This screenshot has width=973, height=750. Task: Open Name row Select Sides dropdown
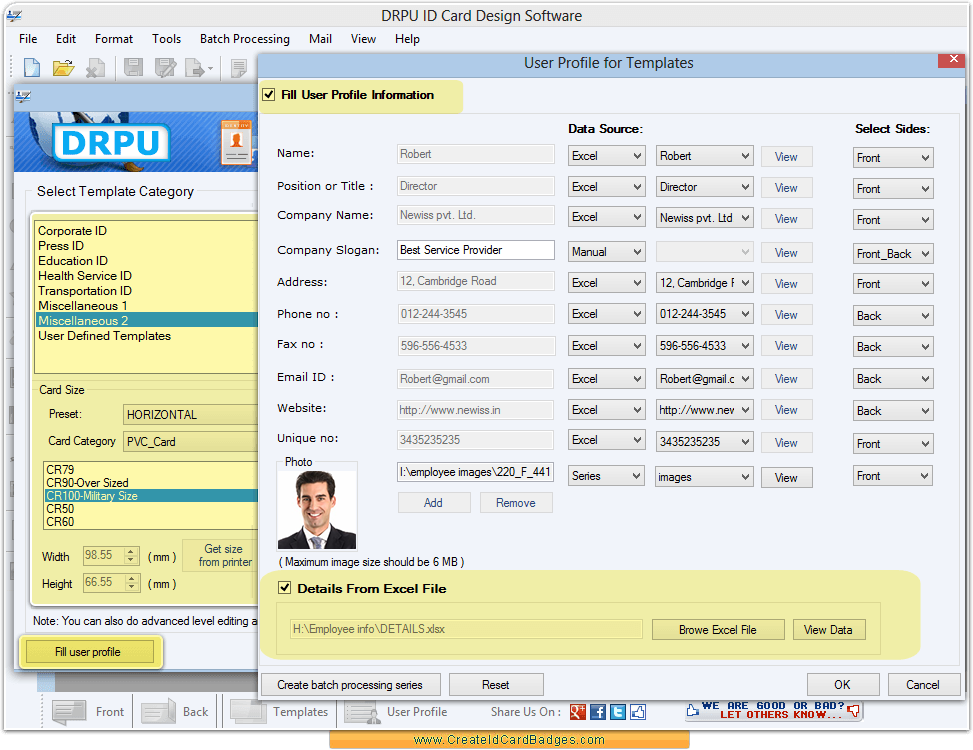893,158
